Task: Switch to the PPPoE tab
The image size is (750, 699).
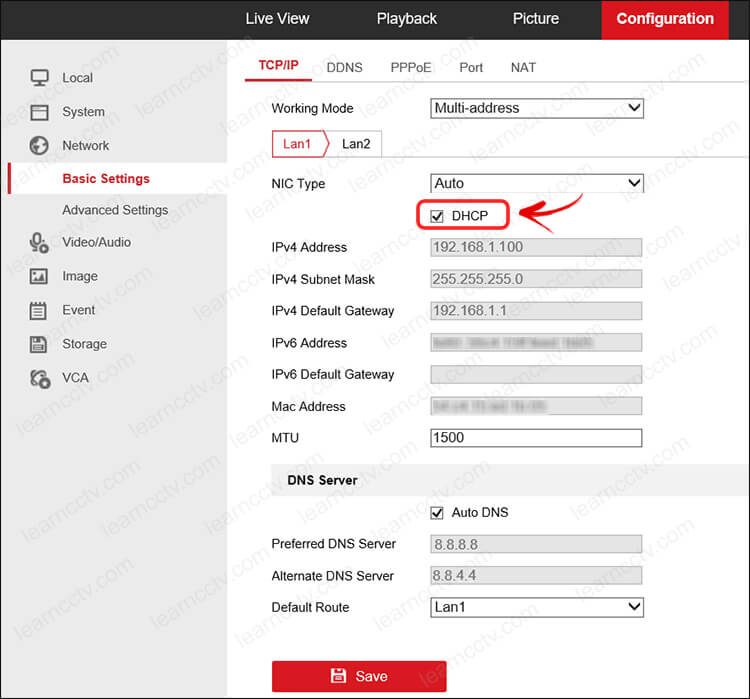Action: pos(411,68)
